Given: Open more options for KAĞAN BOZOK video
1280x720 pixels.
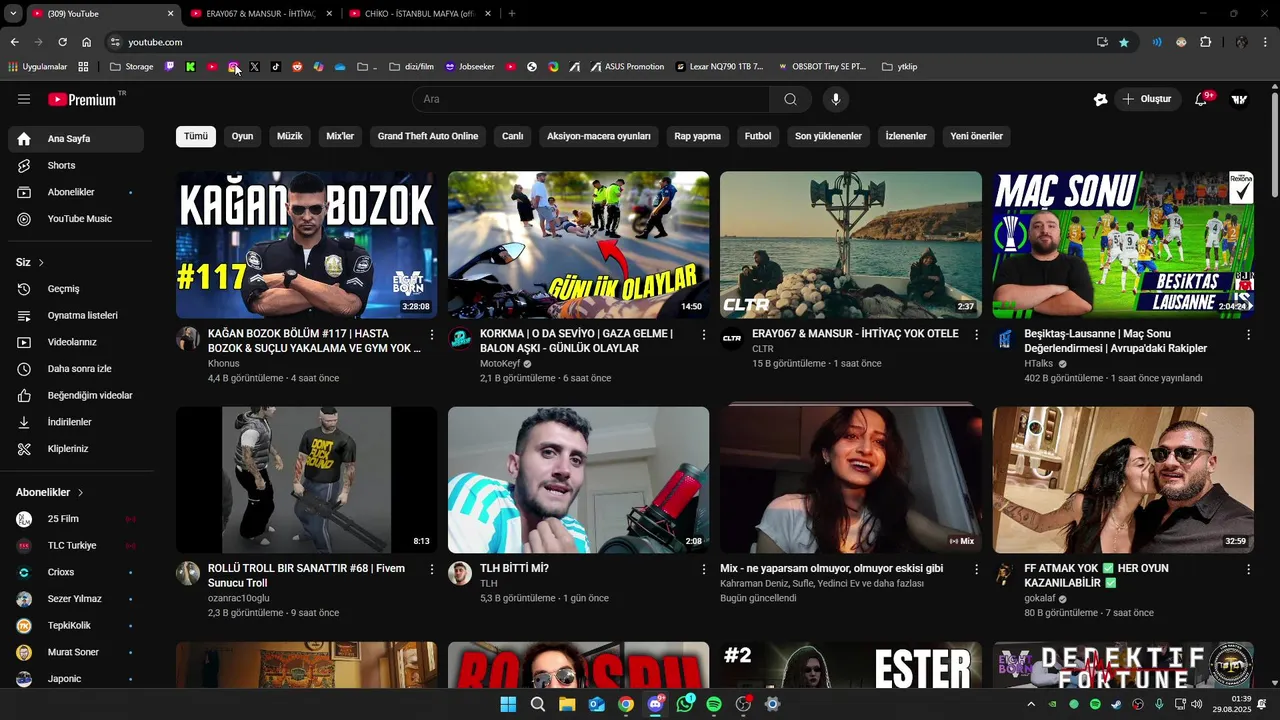Looking at the screenshot, I should pos(432,334).
